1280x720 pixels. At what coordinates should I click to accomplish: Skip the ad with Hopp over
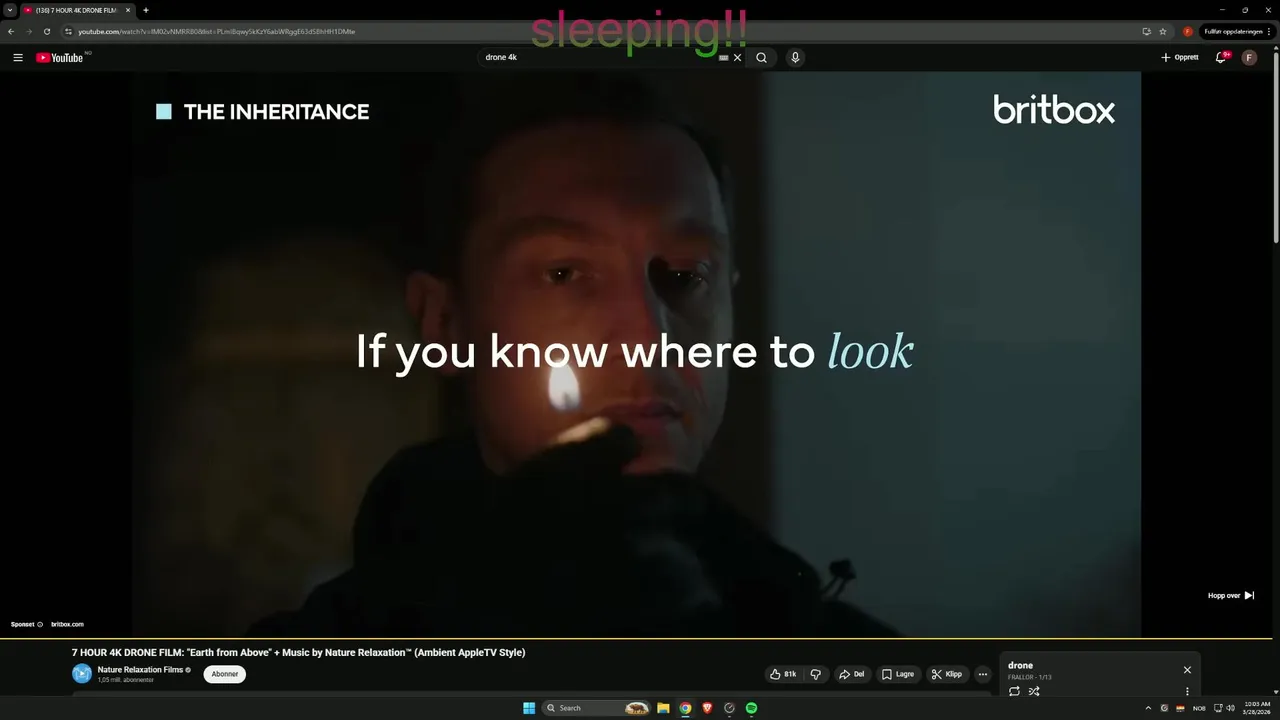tap(1231, 596)
